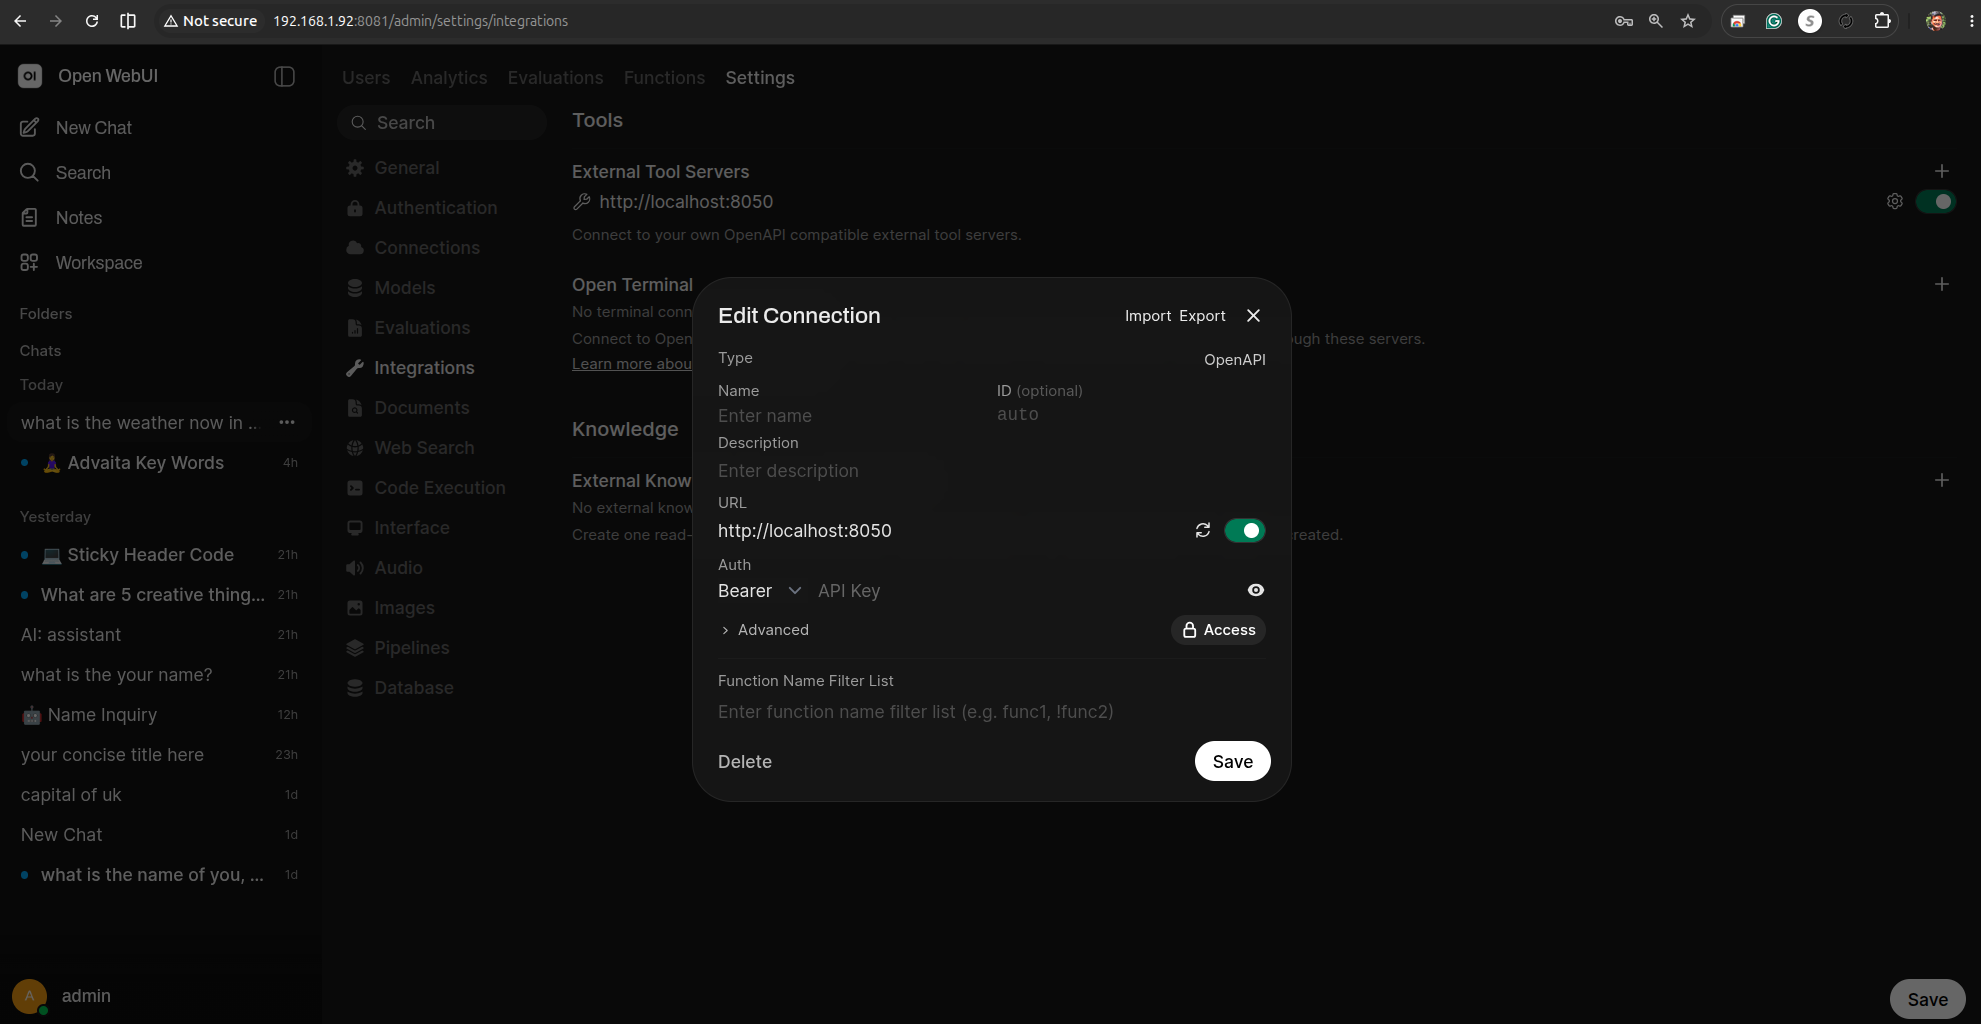Focus the connection Name field
This screenshot has width=1981, height=1024.
(850, 416)
